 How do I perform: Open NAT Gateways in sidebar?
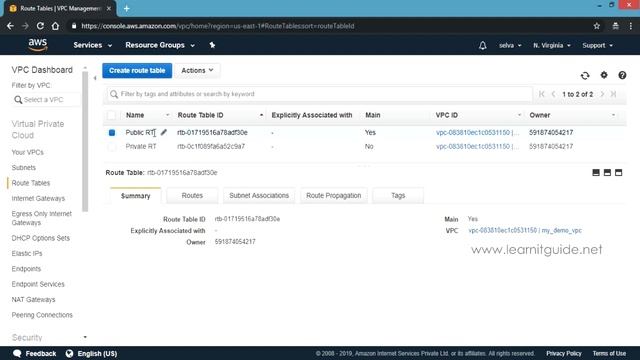[33, 300]
